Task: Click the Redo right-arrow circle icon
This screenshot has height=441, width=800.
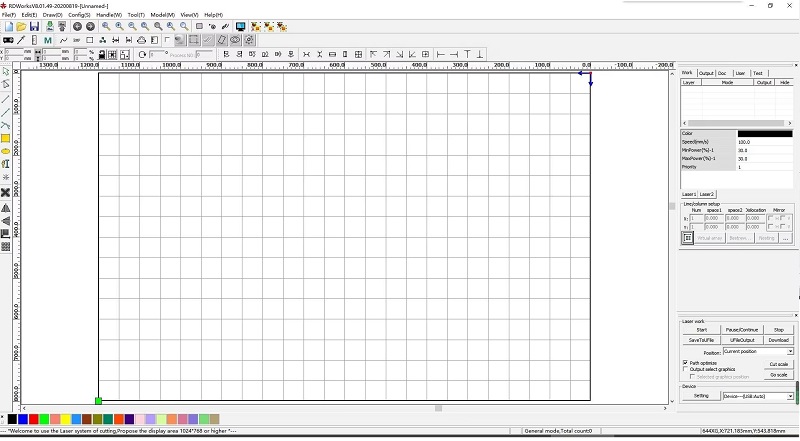Action: [90, 27]
